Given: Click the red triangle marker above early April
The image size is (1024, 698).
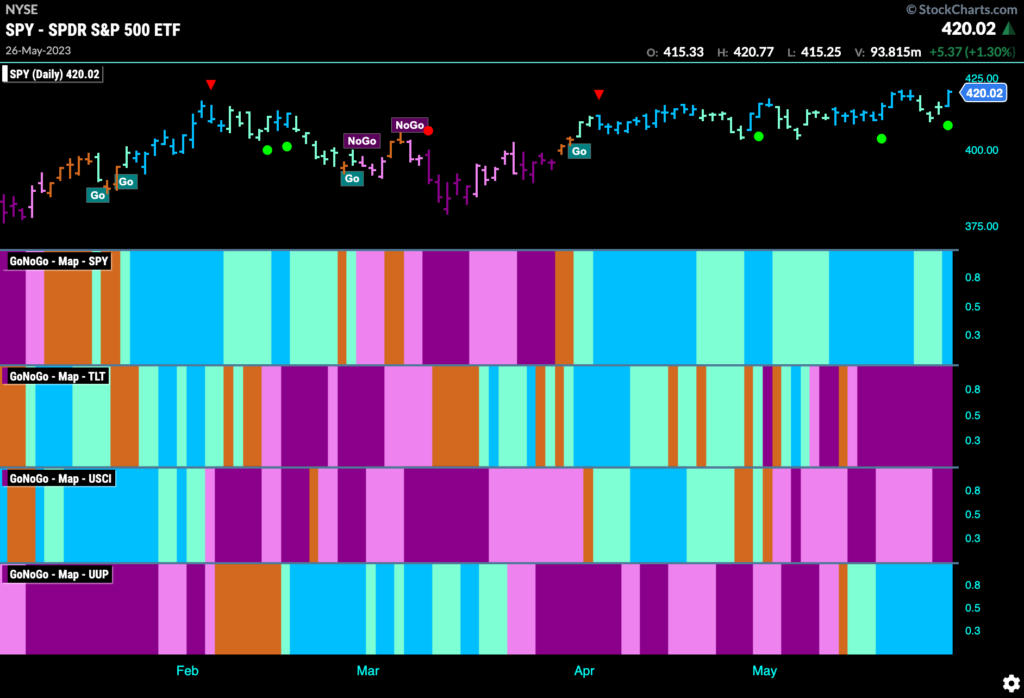Looking at the screenshot, I should [x=599, y=95].
